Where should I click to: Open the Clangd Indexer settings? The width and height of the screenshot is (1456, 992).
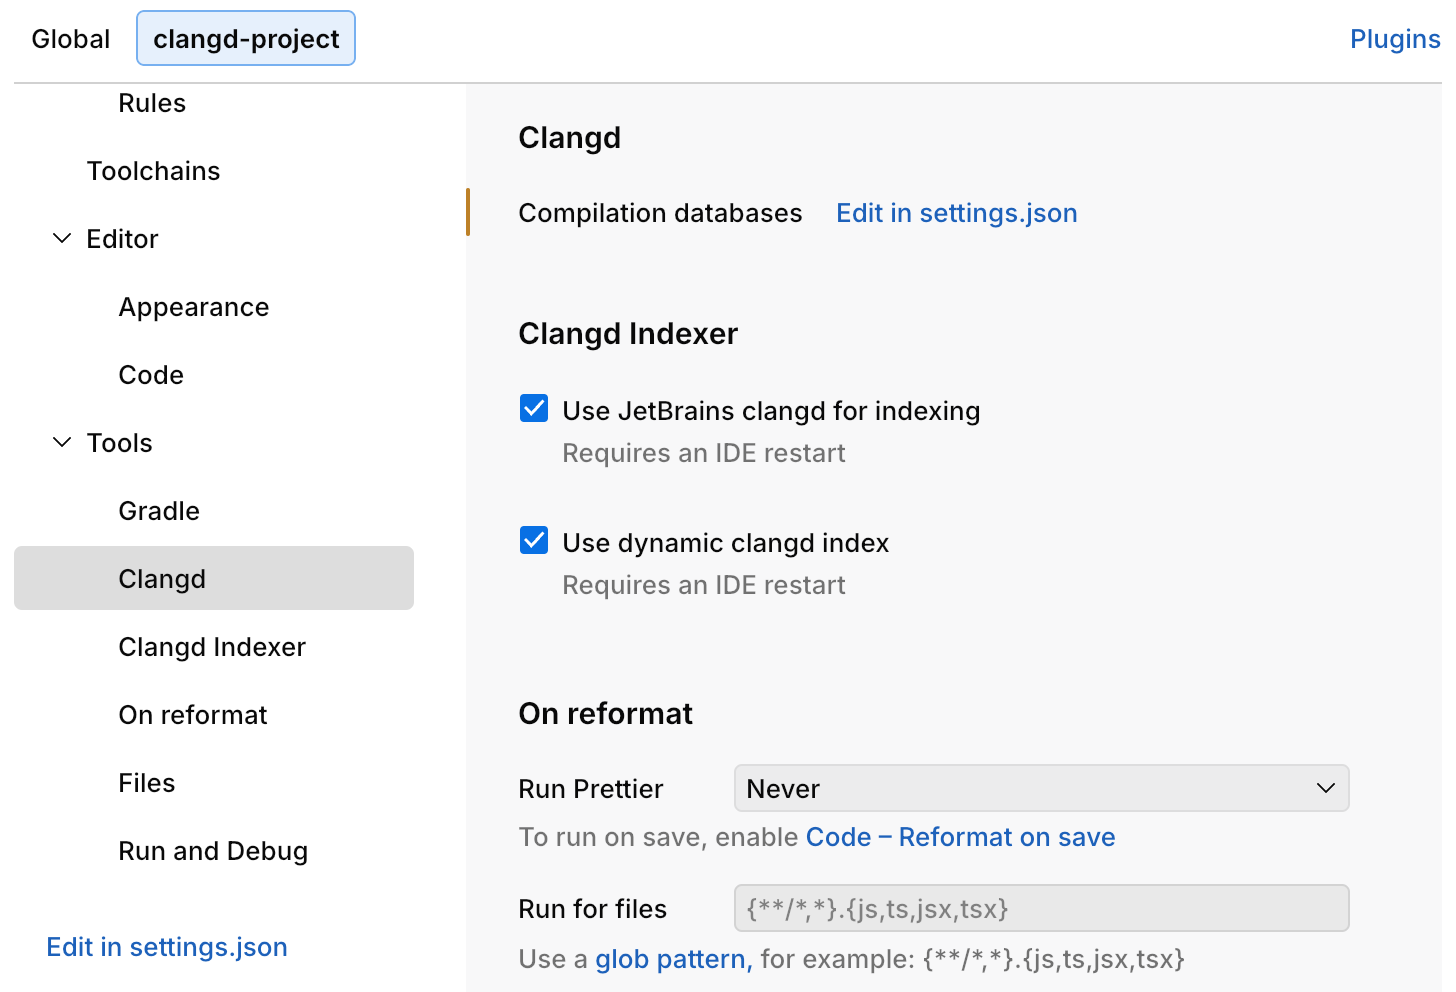tap(212, 647)
